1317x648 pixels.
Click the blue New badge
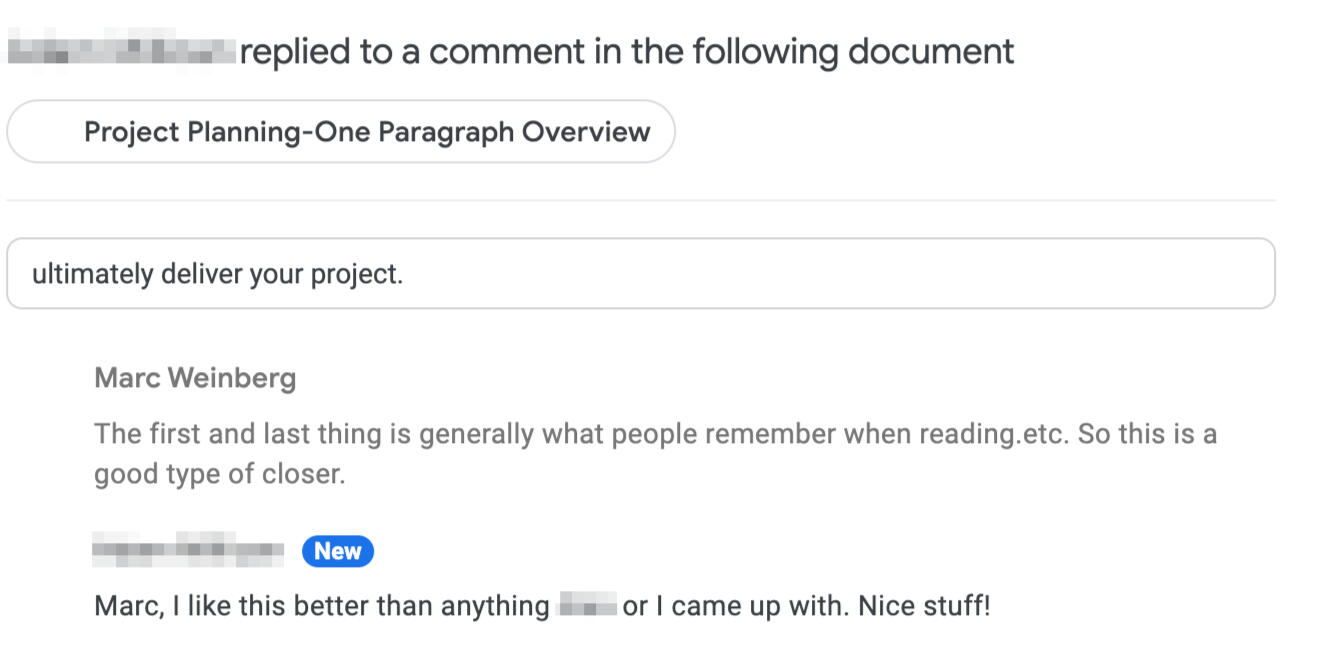338,551
